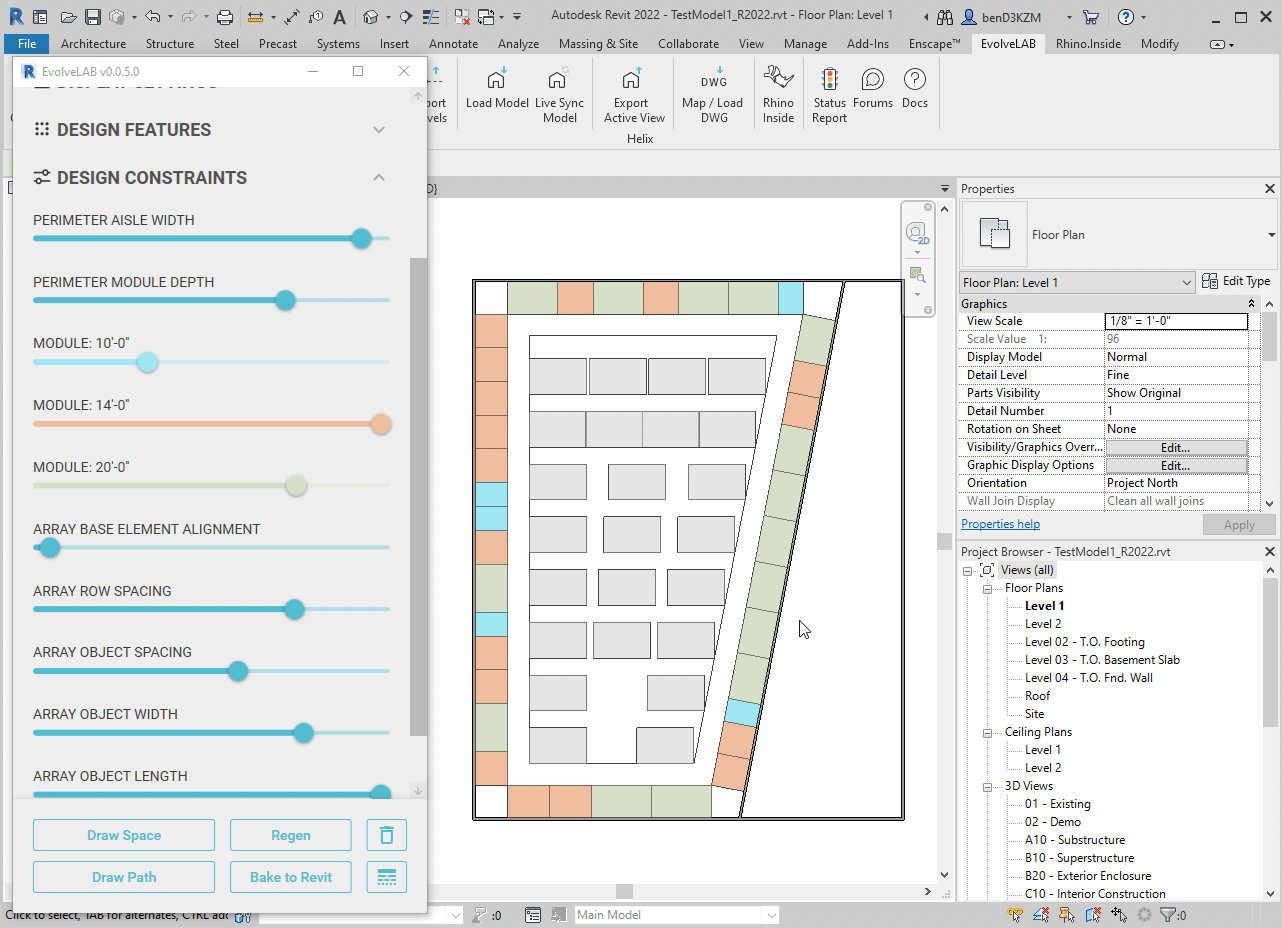This screenshot has height=928, width=1282.
Task: Toggle Drag Elements on Selection icon in status bar
Action: point(1119,915)
